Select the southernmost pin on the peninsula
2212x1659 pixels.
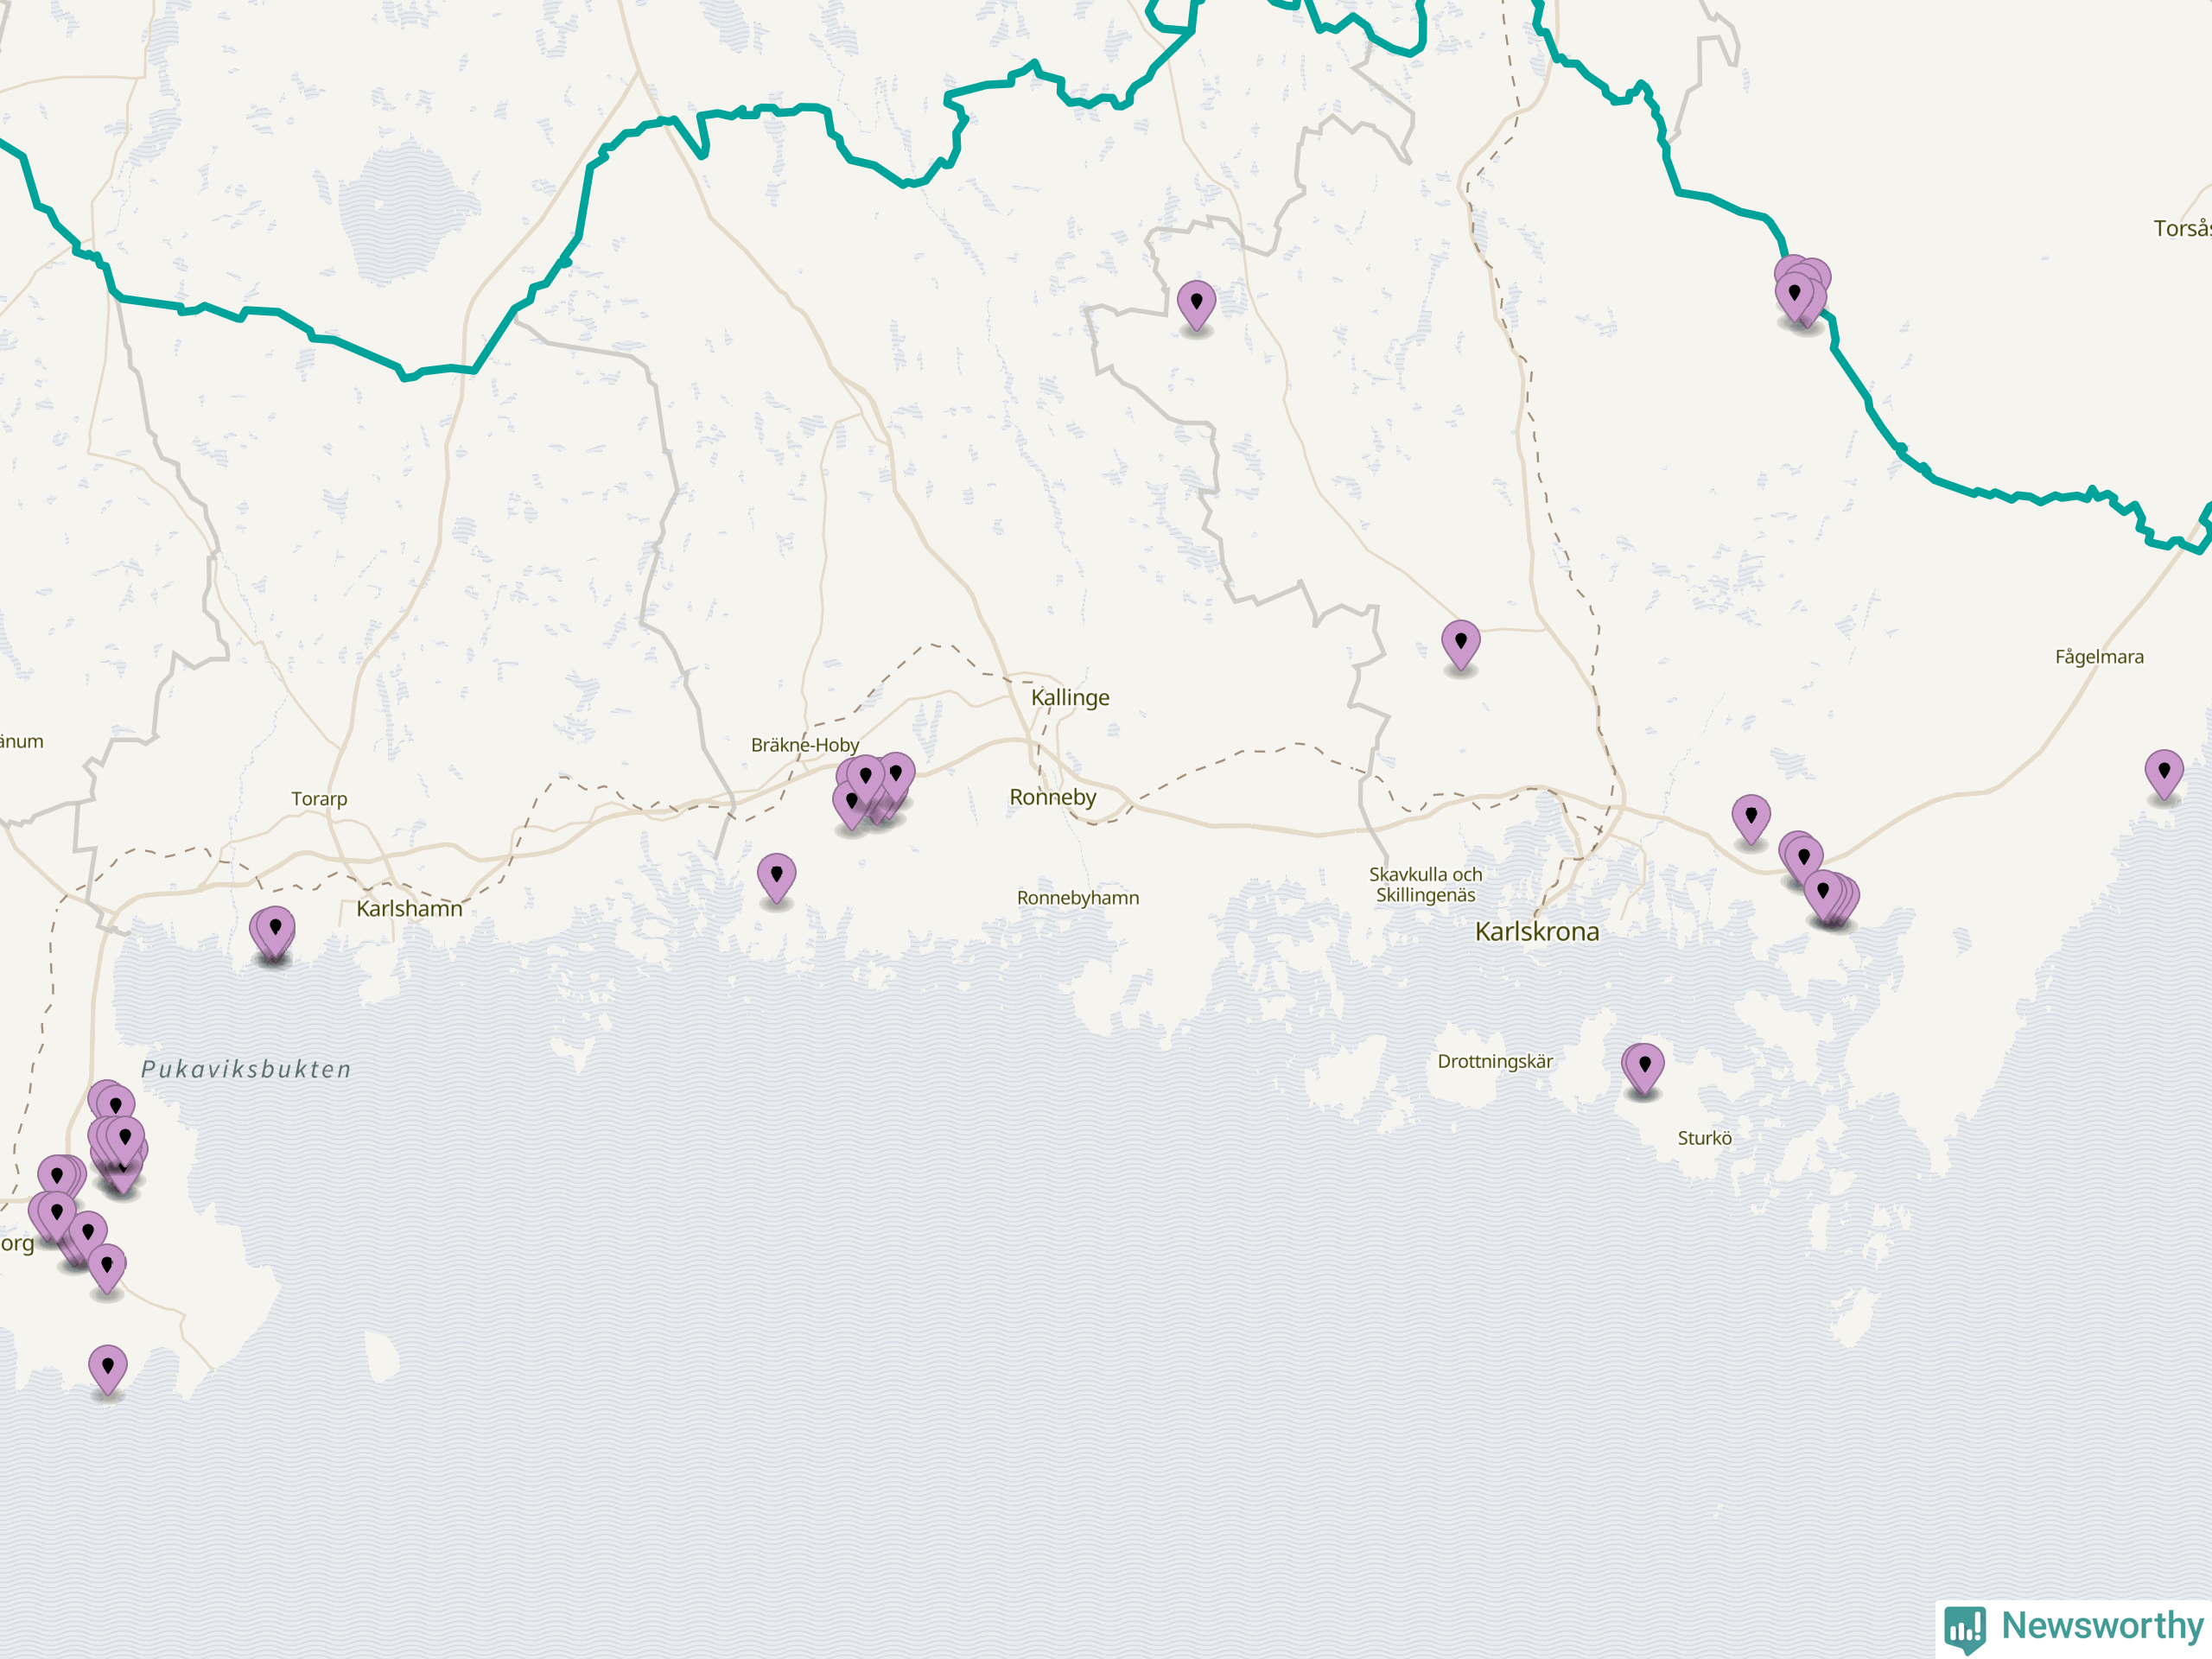click(107, 1370)
